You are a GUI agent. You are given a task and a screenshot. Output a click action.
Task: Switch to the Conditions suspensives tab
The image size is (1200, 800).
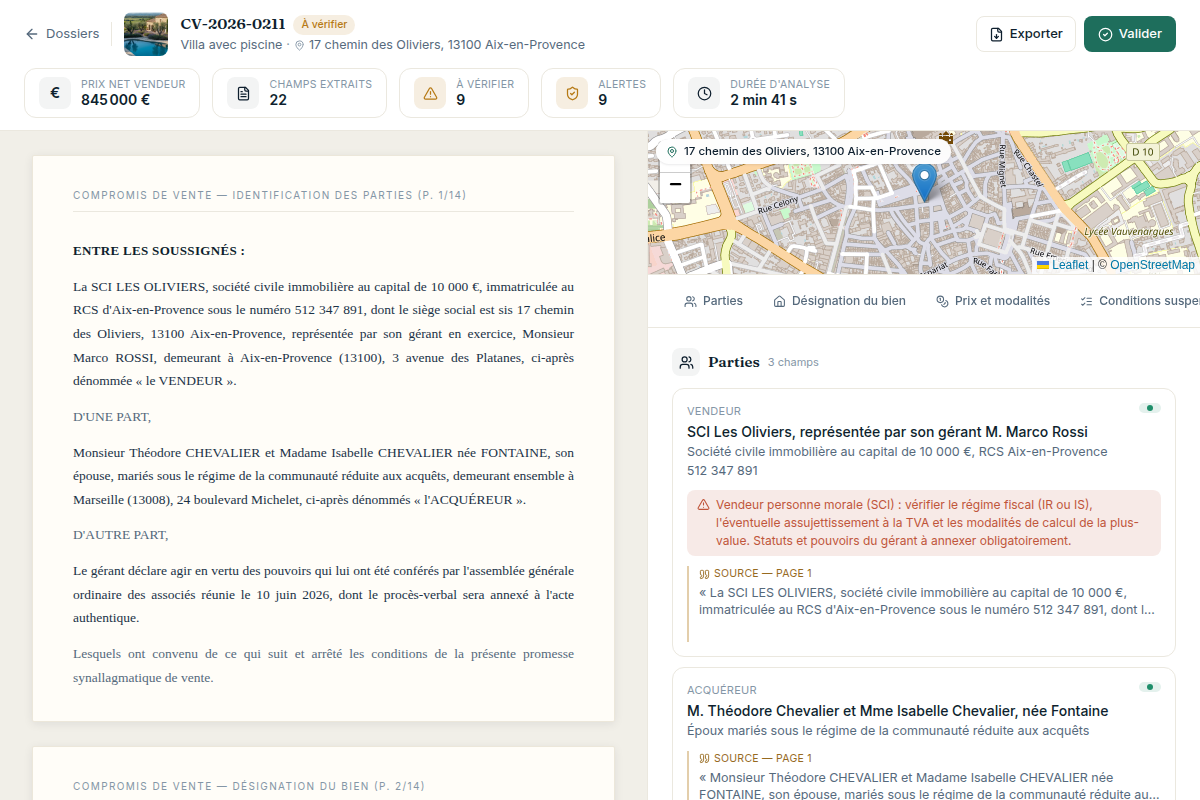tap(1139, 301)
